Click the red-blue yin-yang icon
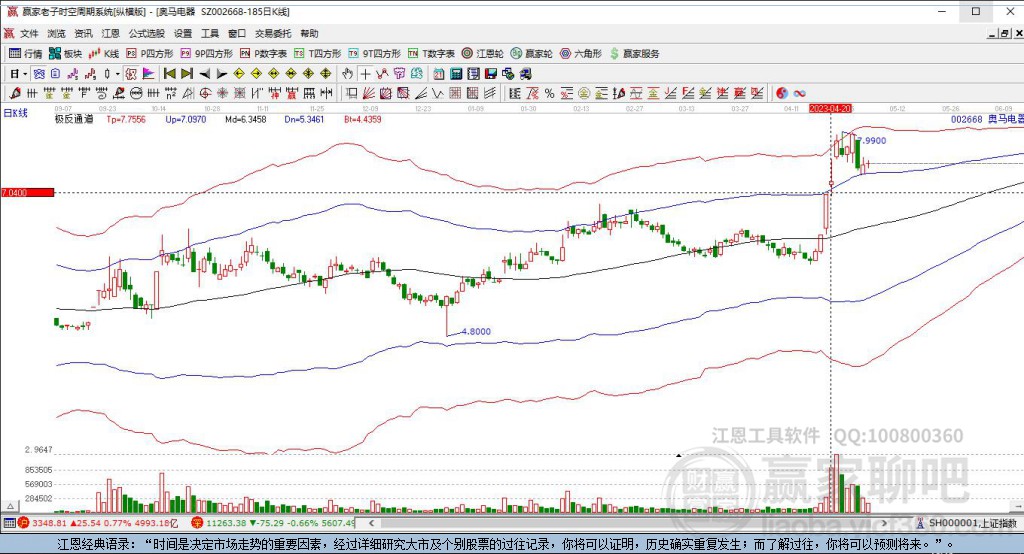 [x=782, y=93]
